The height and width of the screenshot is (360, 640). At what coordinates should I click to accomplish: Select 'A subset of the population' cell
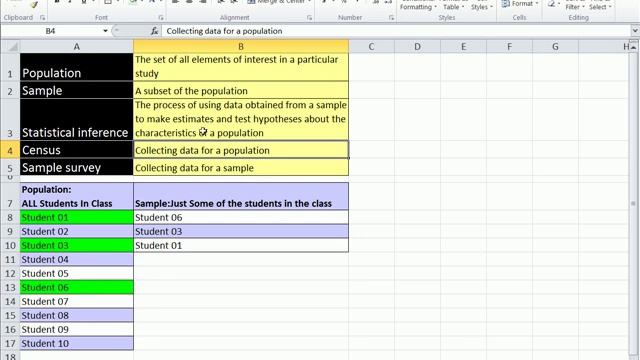tap(241, 90)
